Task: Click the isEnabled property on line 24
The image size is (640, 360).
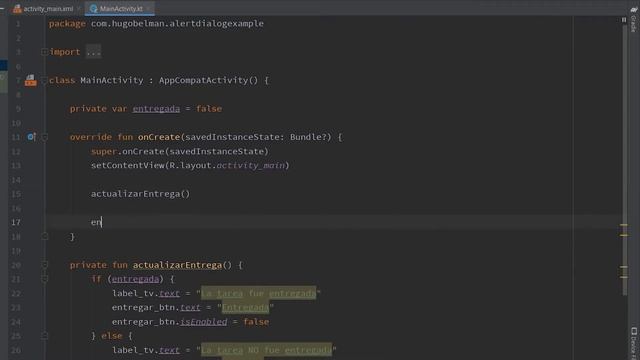Action: point(203,322)
